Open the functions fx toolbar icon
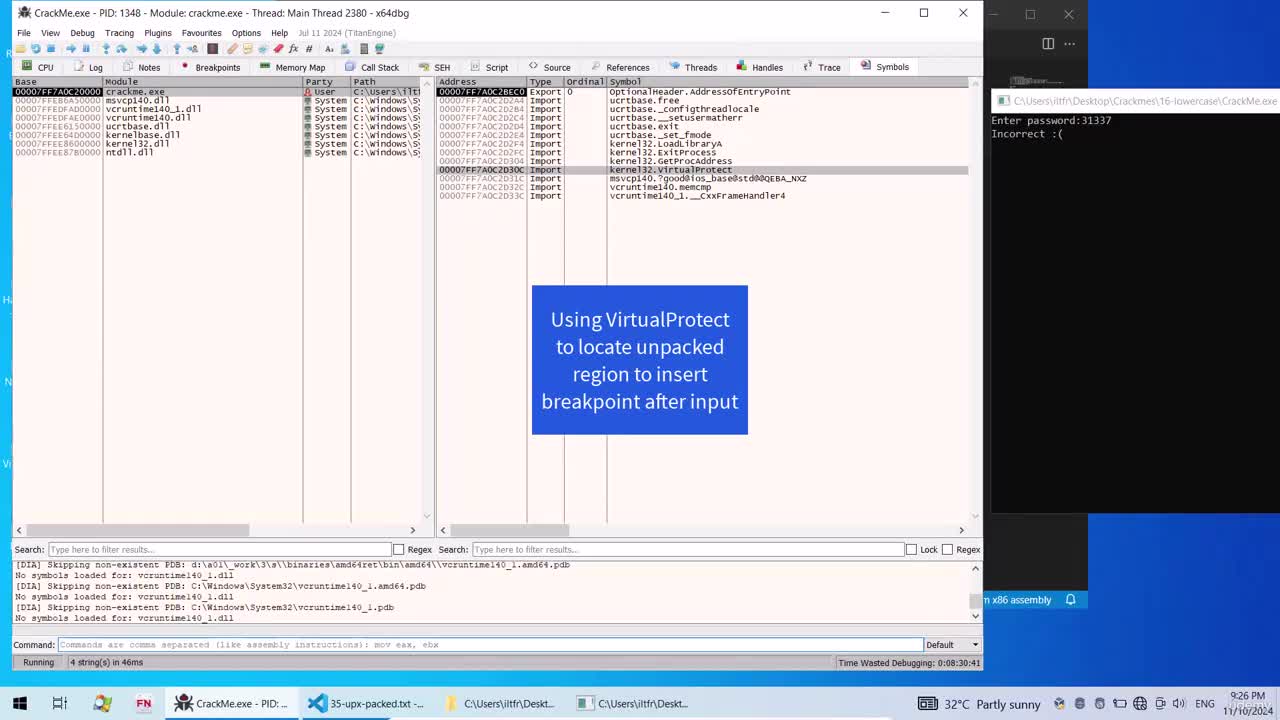This screenshot has width=1280, height=720. [x=293, y=48]
